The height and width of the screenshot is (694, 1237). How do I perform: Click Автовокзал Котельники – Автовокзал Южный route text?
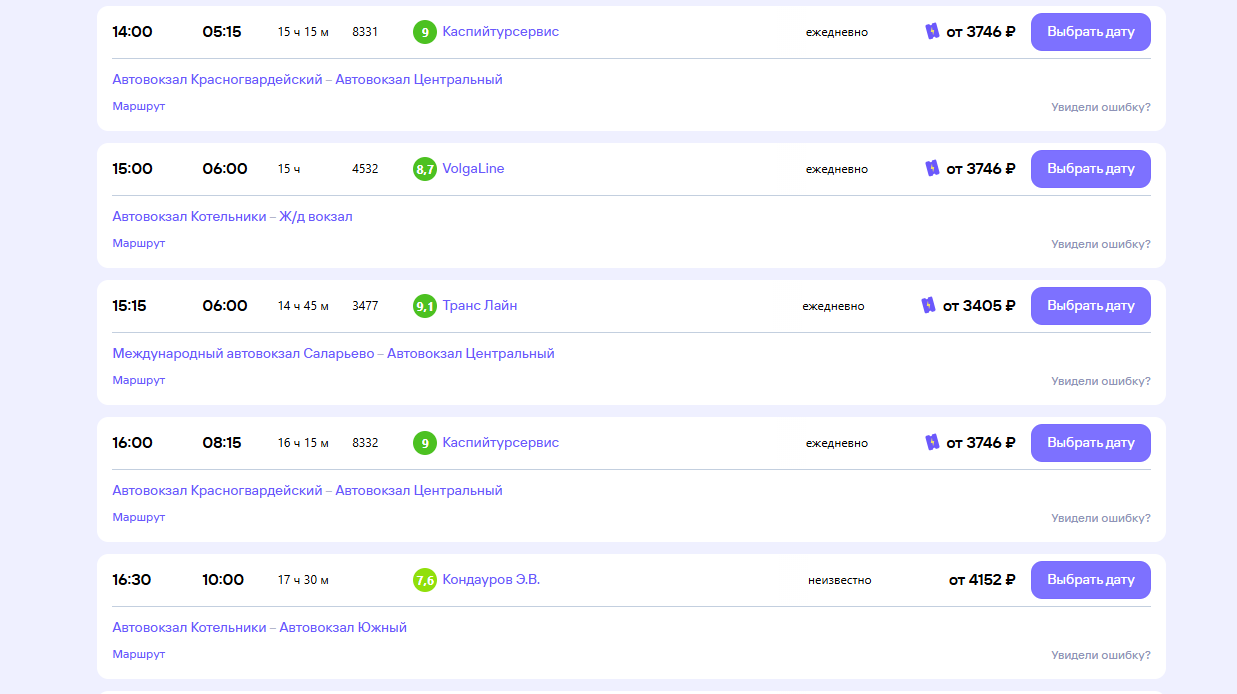[260, 628]
